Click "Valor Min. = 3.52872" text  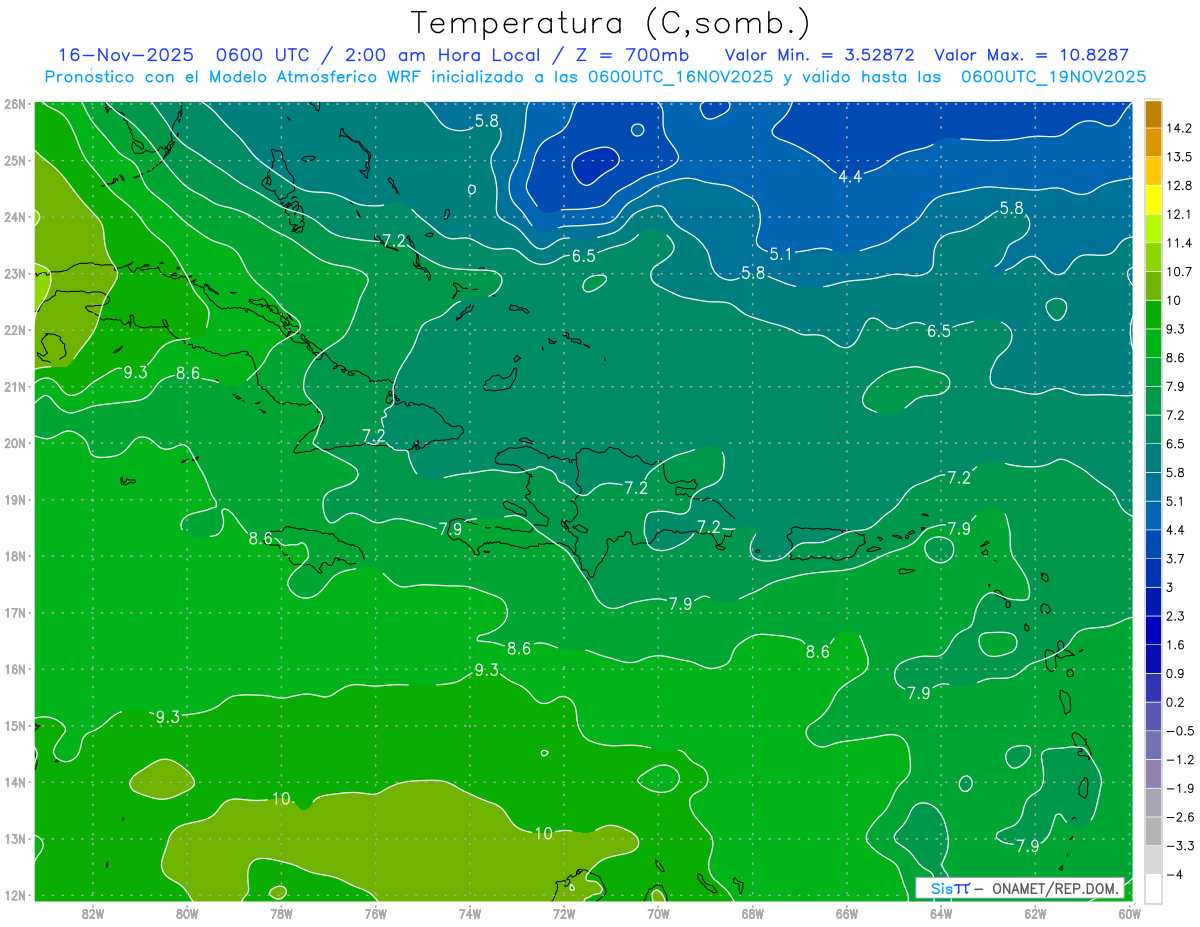click(819, 55)
